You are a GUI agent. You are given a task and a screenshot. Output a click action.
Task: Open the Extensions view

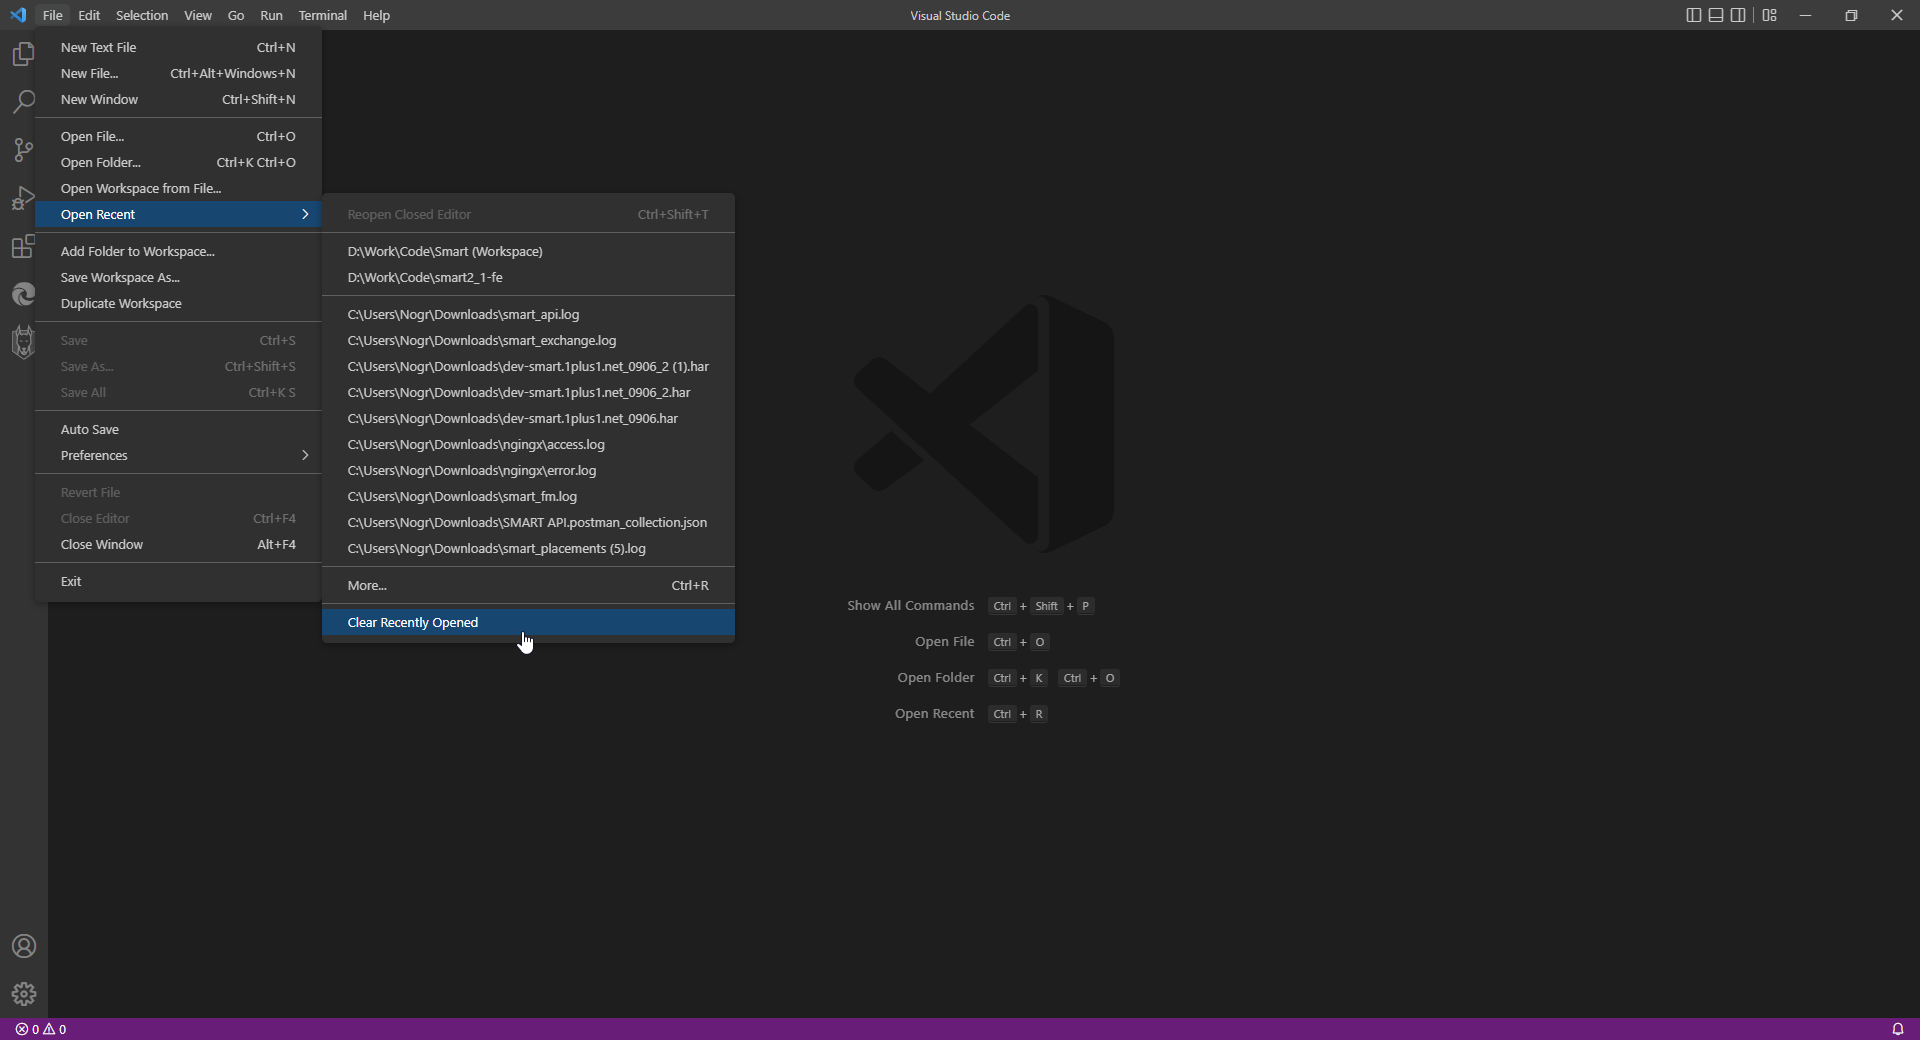tap(23, 247)
